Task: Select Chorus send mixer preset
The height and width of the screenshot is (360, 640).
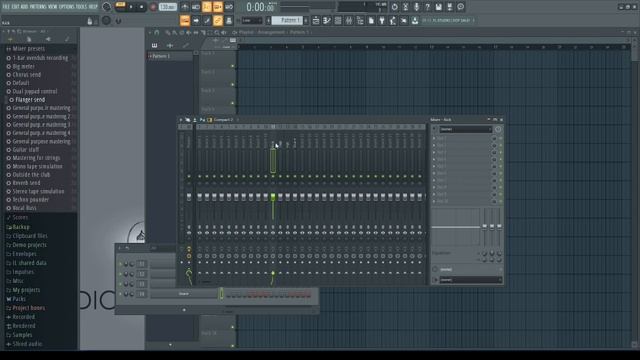Action: (x=27, y=75)
